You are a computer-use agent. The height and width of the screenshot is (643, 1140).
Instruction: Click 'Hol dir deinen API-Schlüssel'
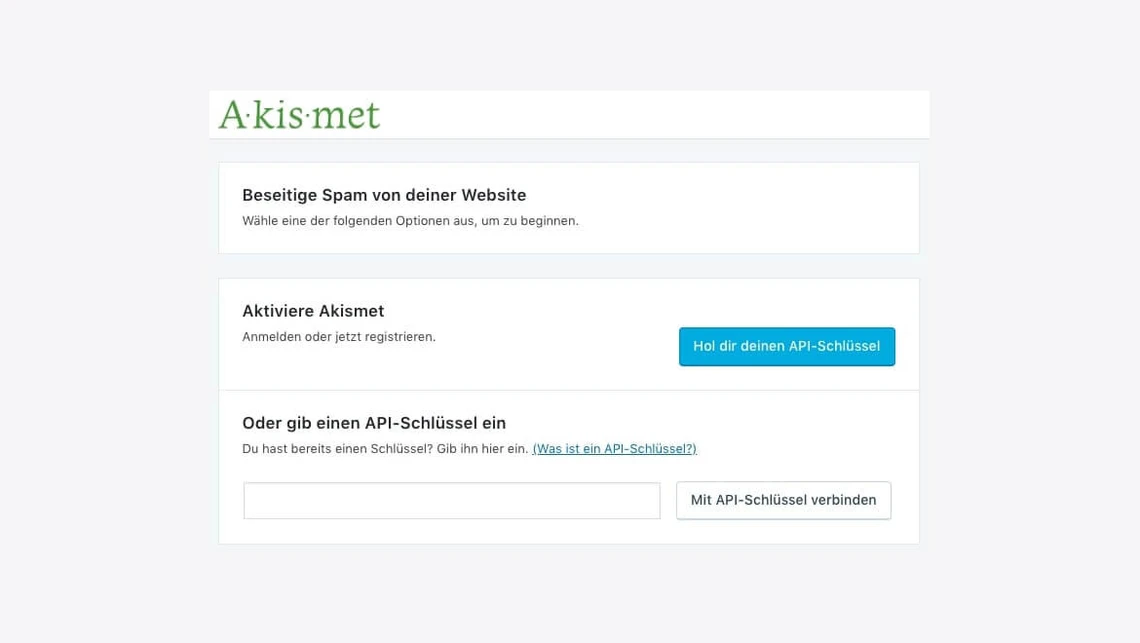(x=787, y=346)
